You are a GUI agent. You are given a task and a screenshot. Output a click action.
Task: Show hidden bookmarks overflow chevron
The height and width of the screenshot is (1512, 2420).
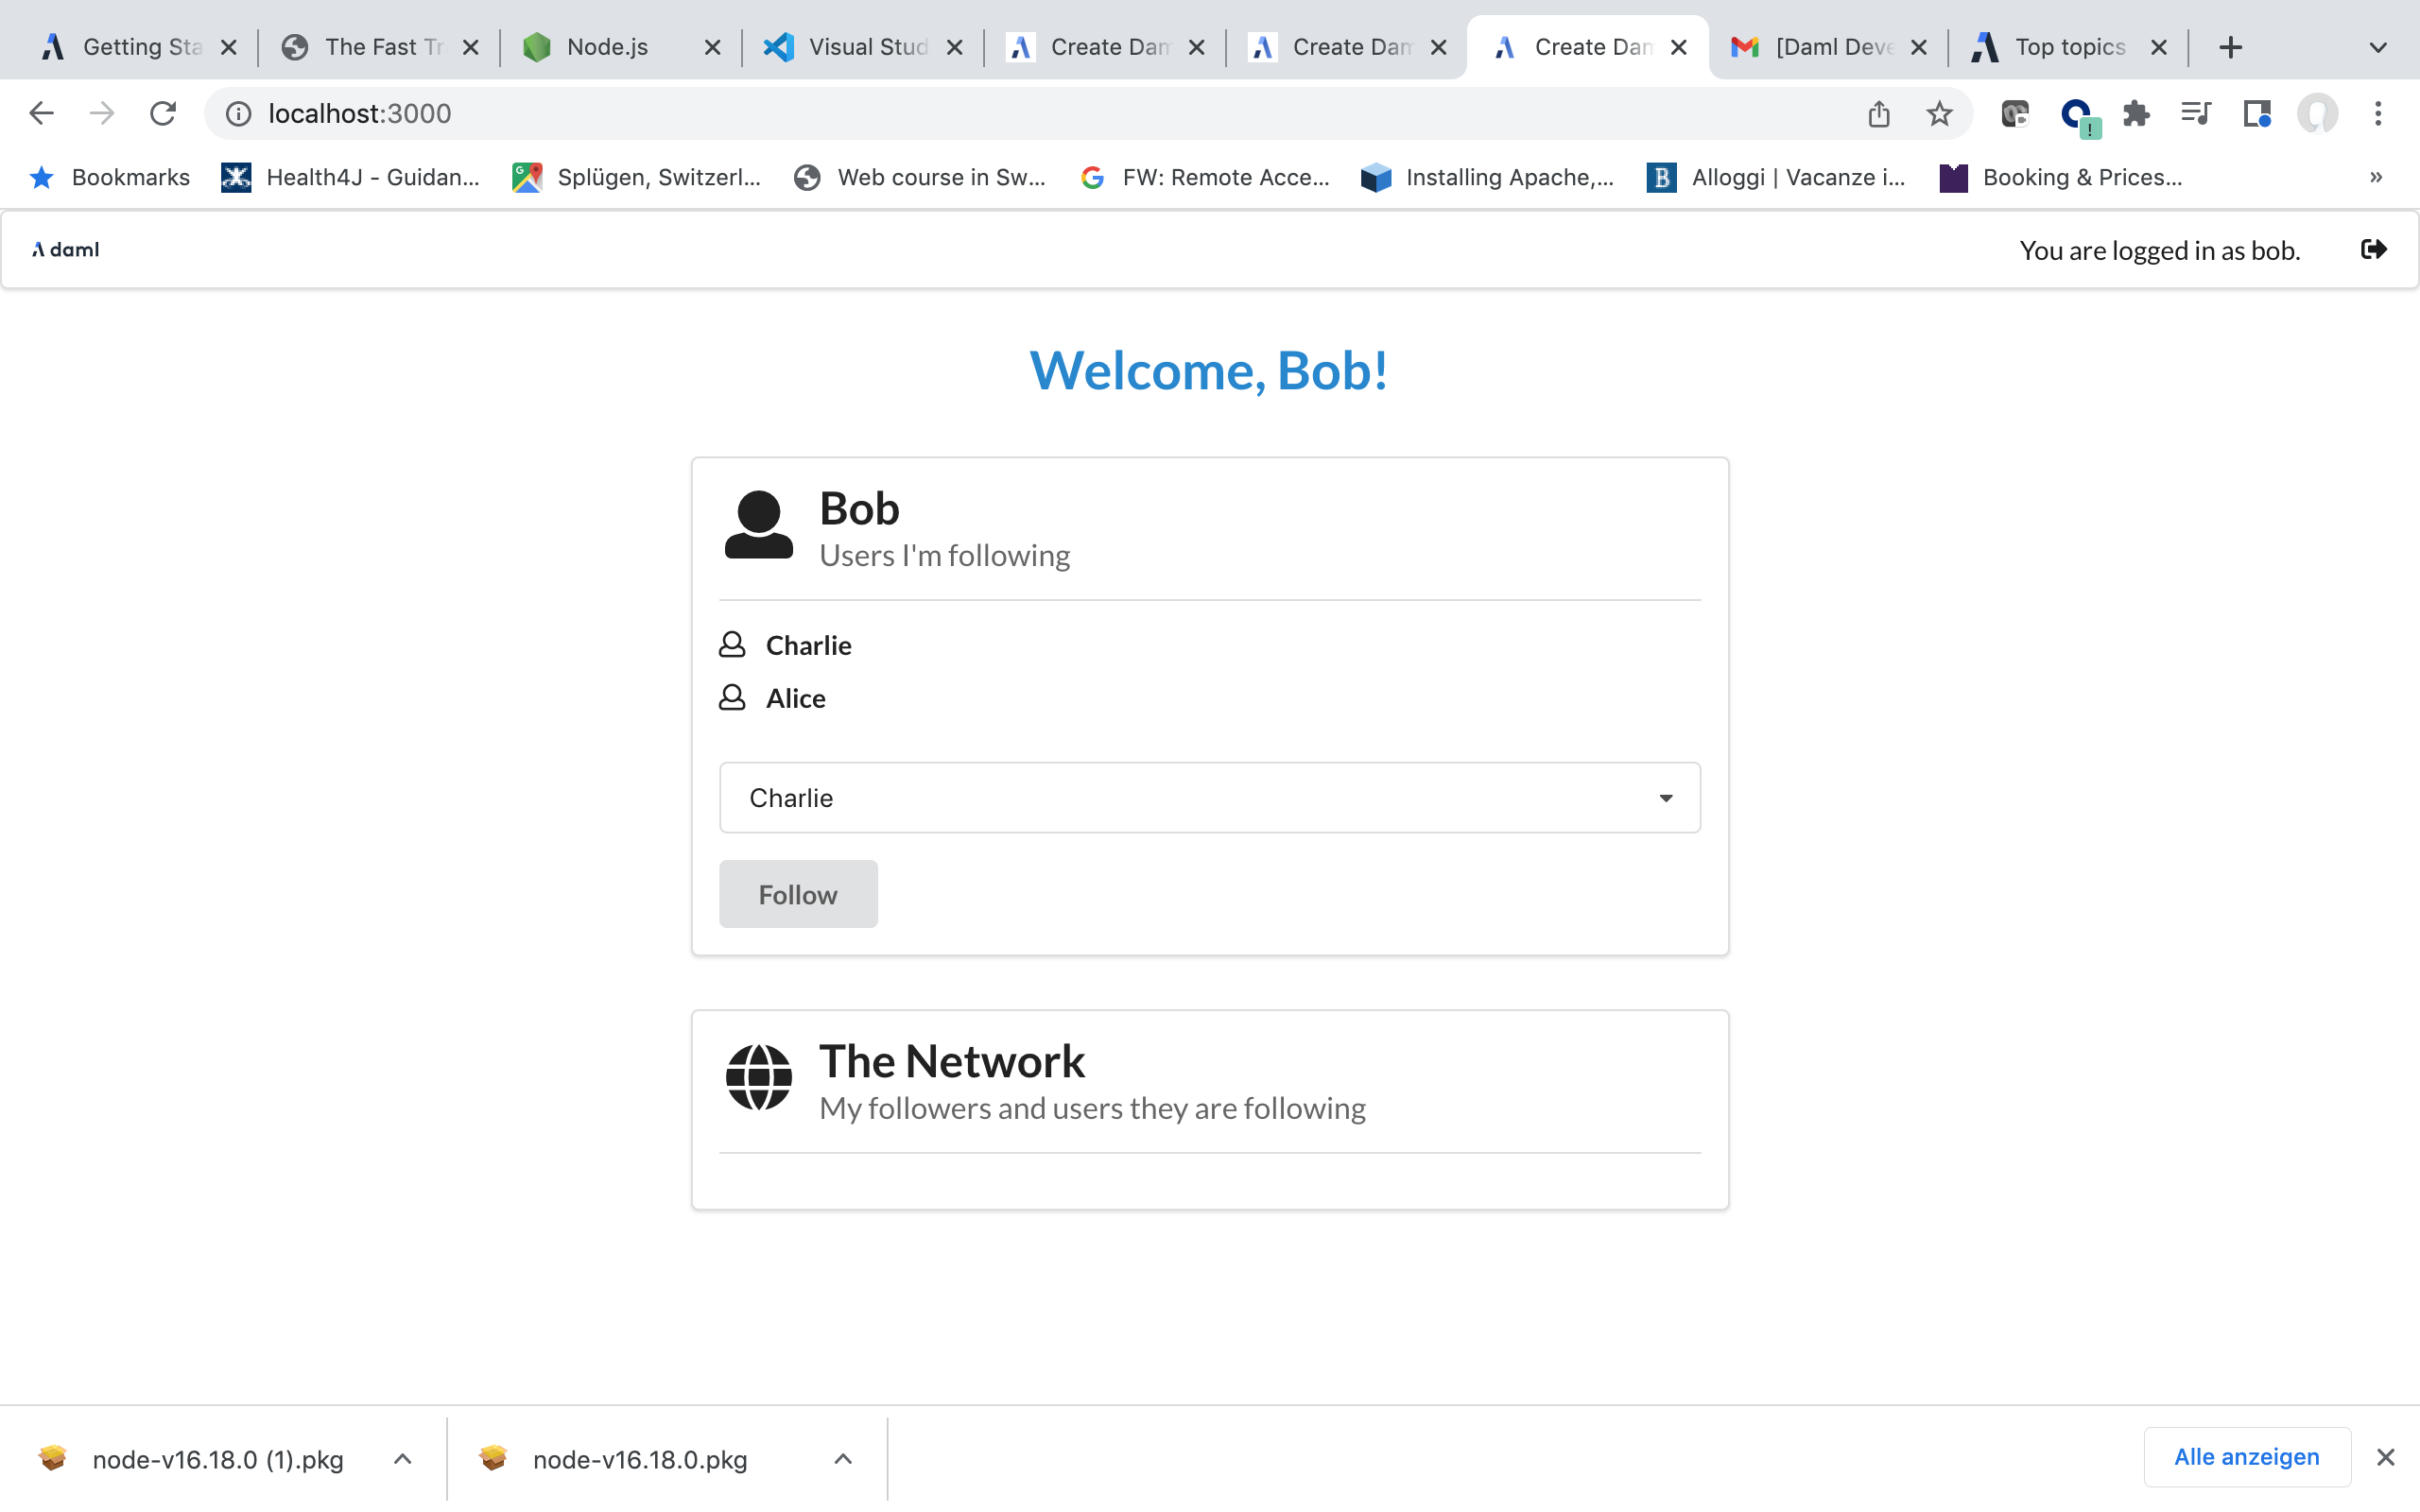click(2376, 177)
